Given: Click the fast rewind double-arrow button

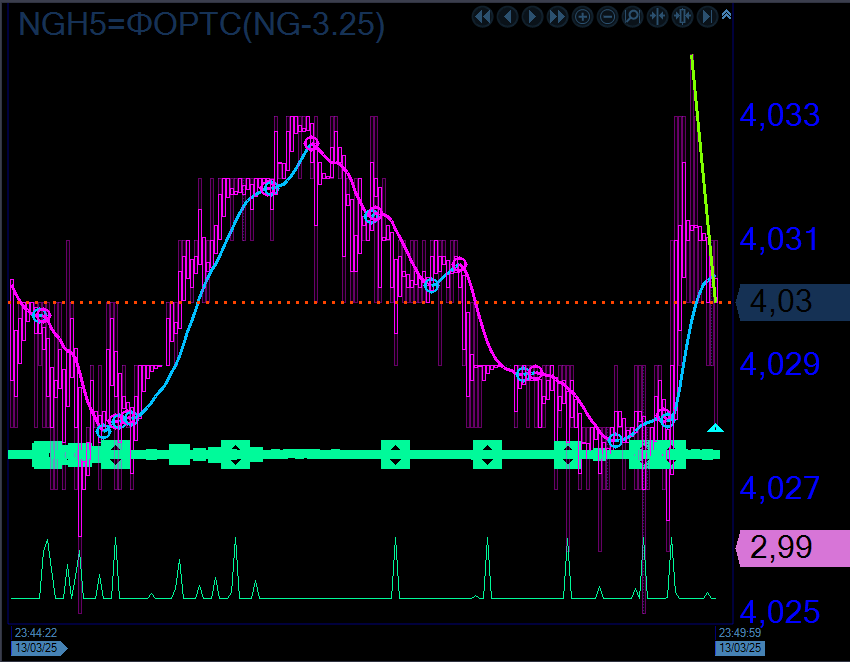Looking at the screenshot, I should (482, 16).
